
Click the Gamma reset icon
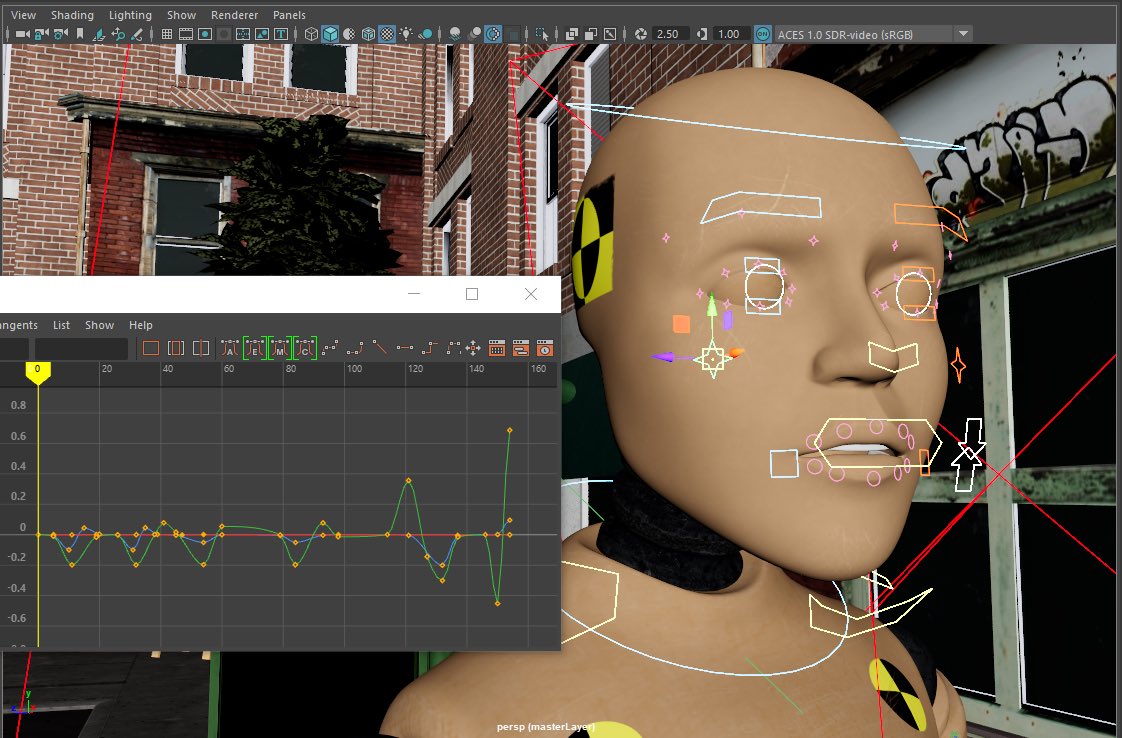[701, 34]
